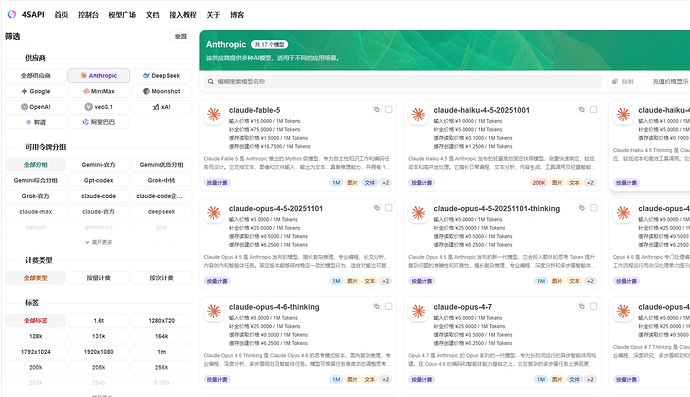Tick the checkbox on the claude-haiku-4-5-20251001 card
Screen dimensions: 690x397
(x=593, y=110)
